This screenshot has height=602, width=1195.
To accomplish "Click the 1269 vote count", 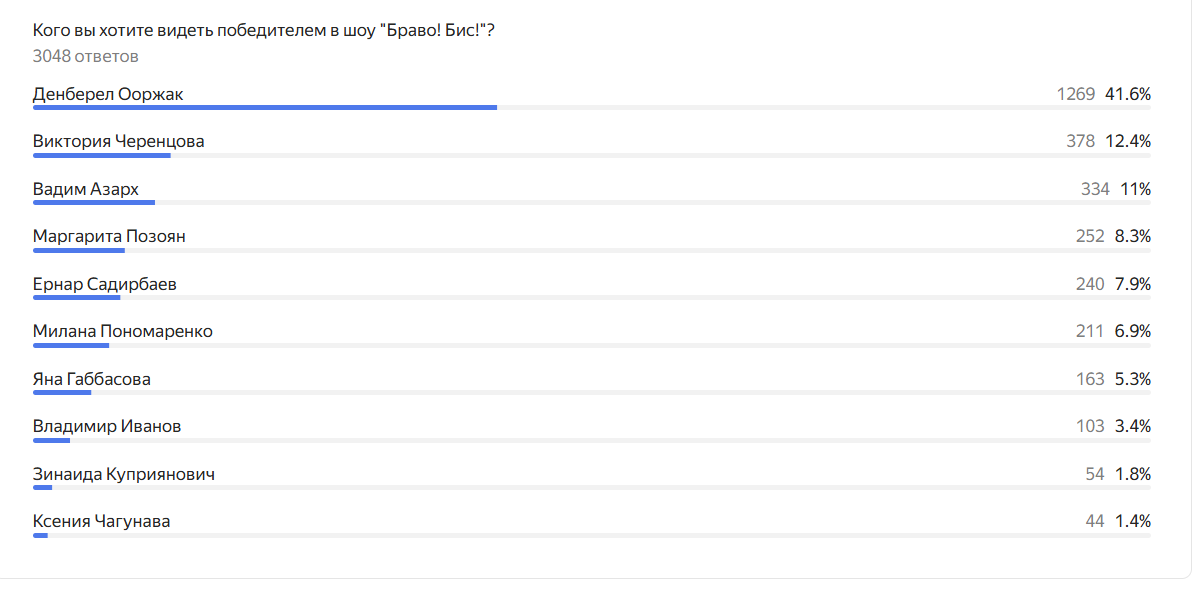I will pos(1076,94).
